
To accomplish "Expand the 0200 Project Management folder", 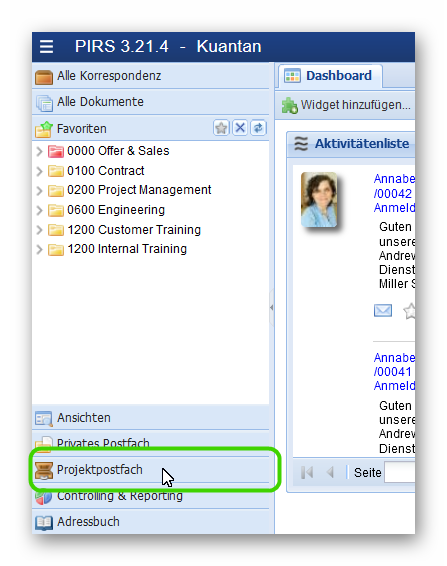I will pyautogui.click(x=39, y=190).
